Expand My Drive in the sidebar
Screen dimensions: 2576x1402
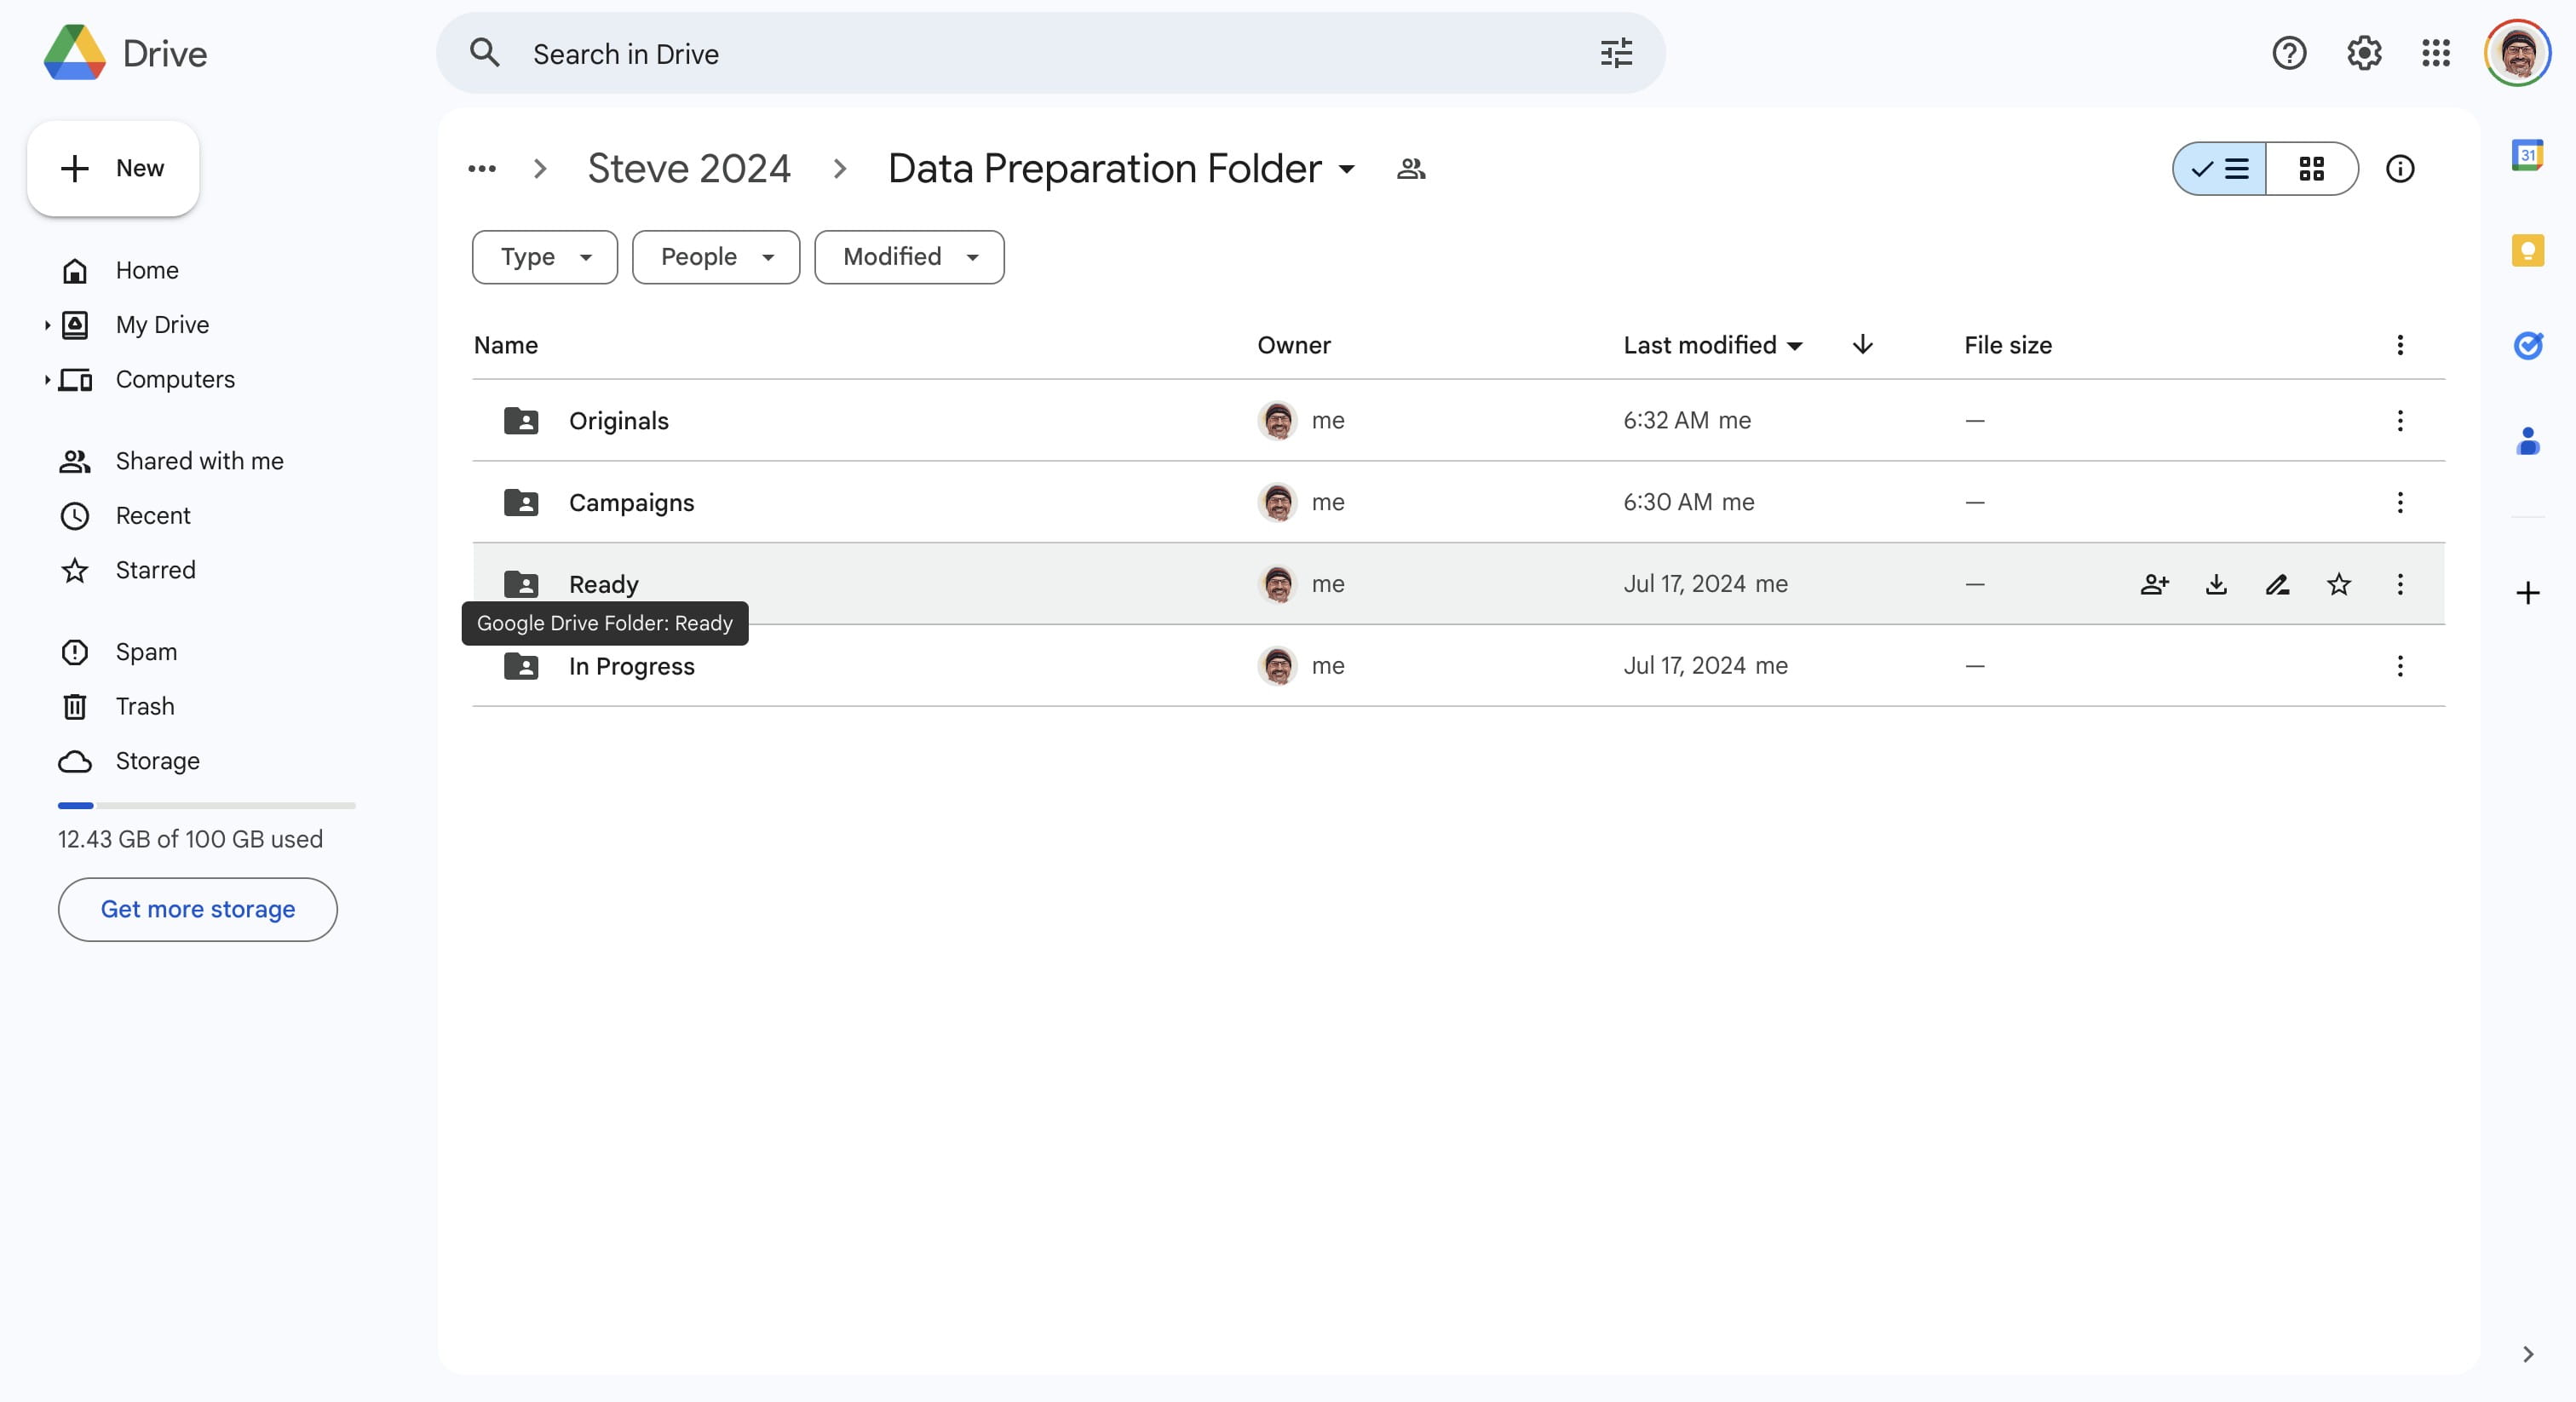(x=45, y=324)
